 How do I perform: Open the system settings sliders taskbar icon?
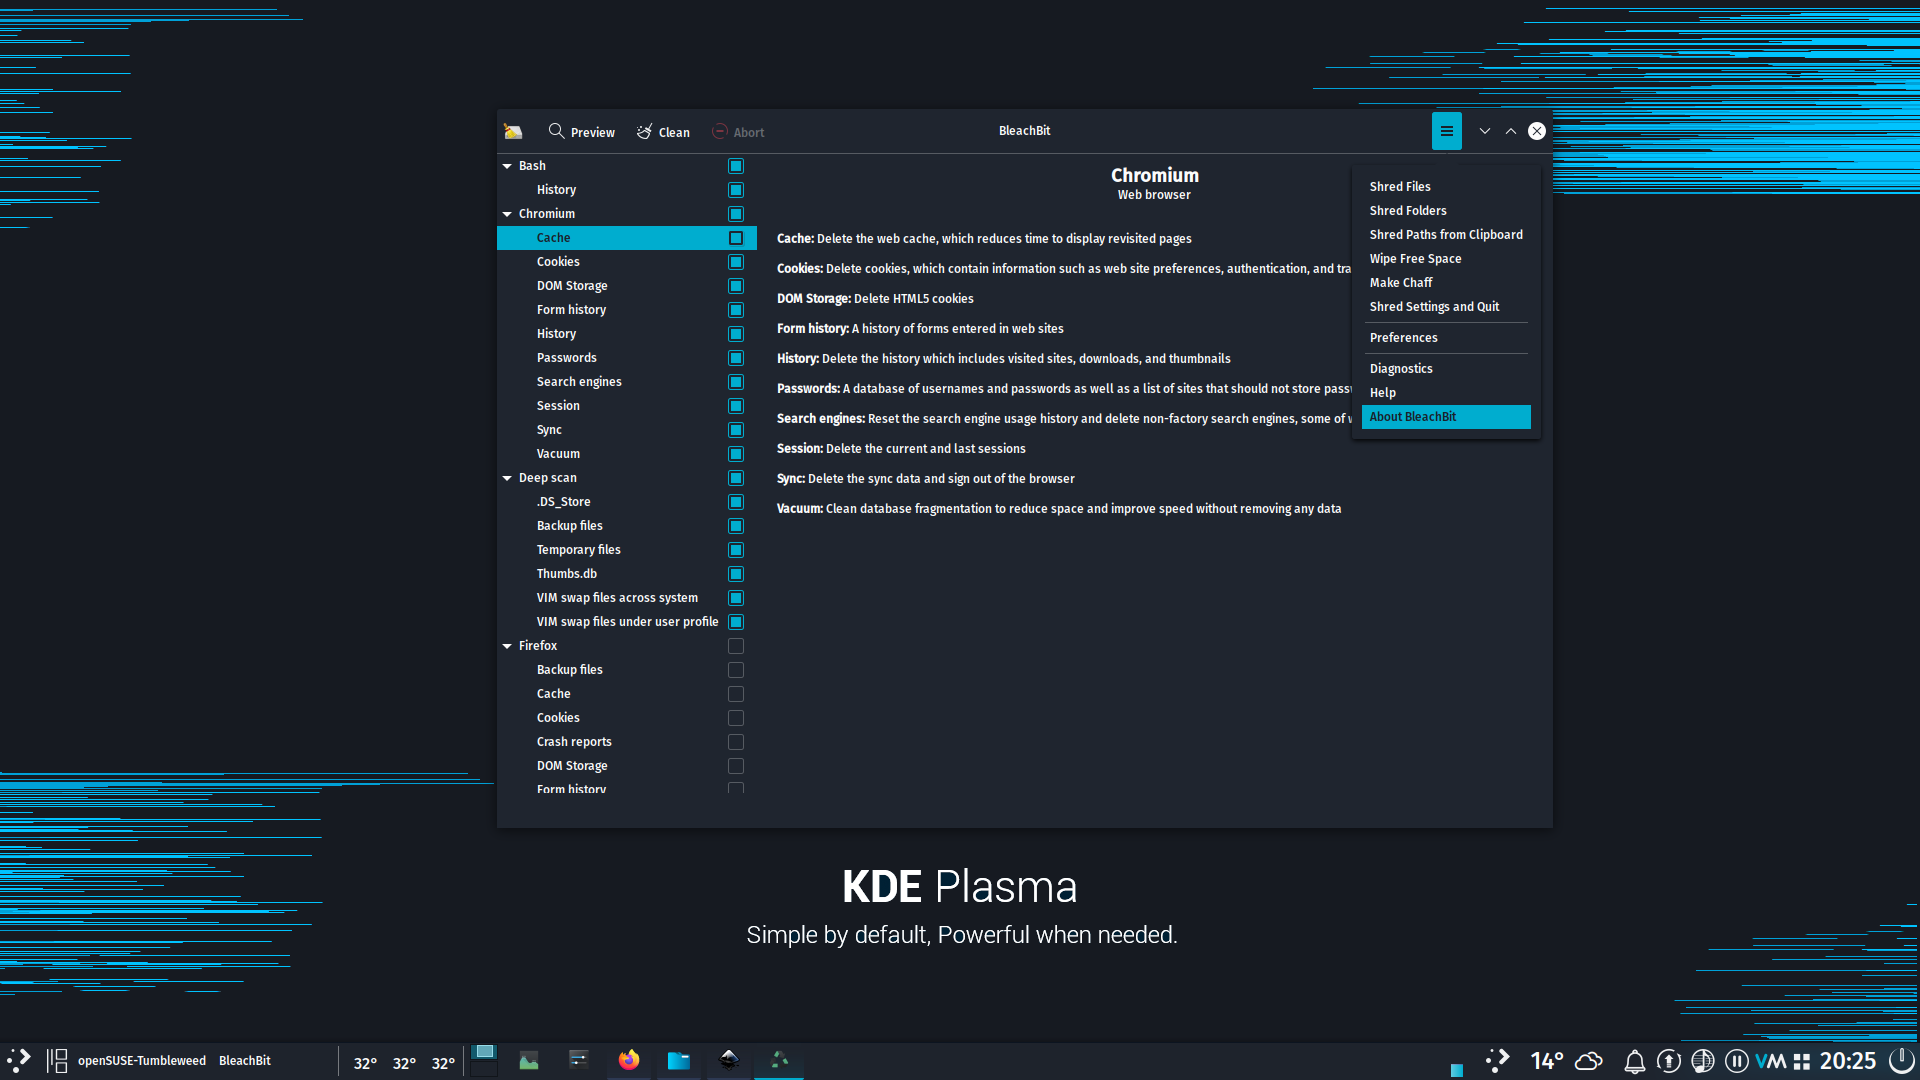(x=579, y=1060)
